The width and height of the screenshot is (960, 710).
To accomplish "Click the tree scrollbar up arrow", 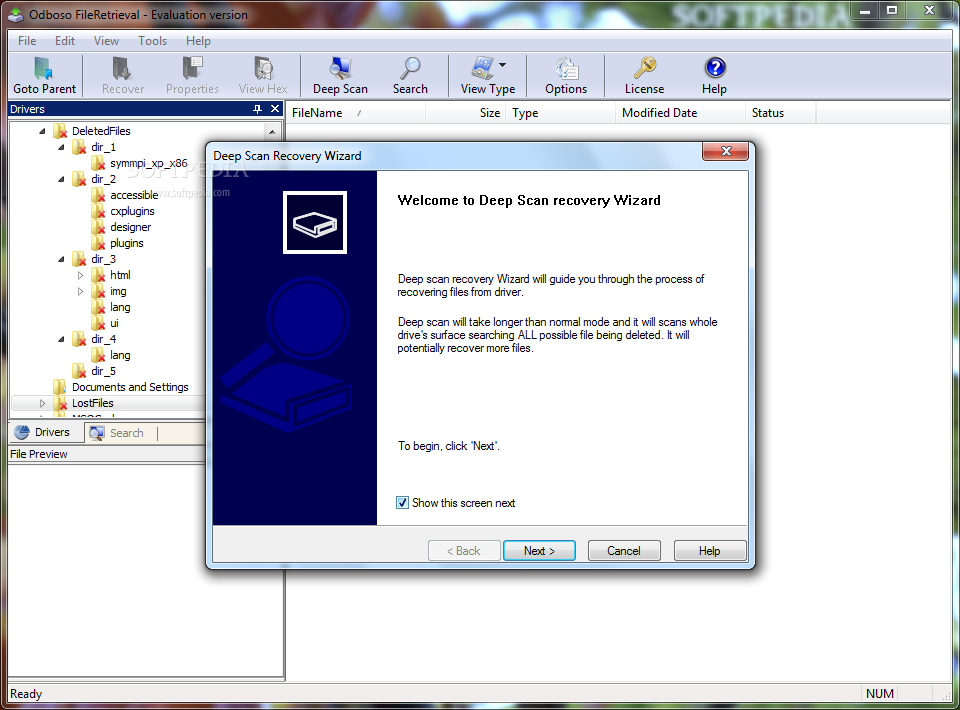I will point(272,132).
